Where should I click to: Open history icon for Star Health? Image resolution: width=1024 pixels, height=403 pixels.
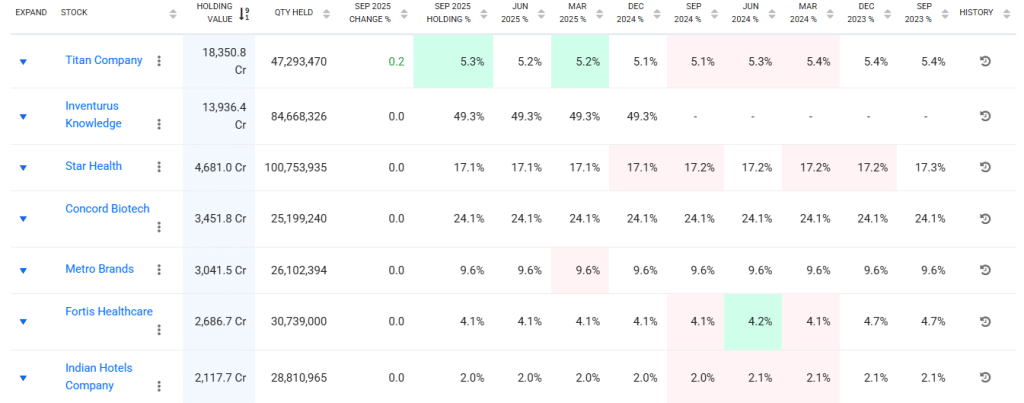(x=984, y=167)
